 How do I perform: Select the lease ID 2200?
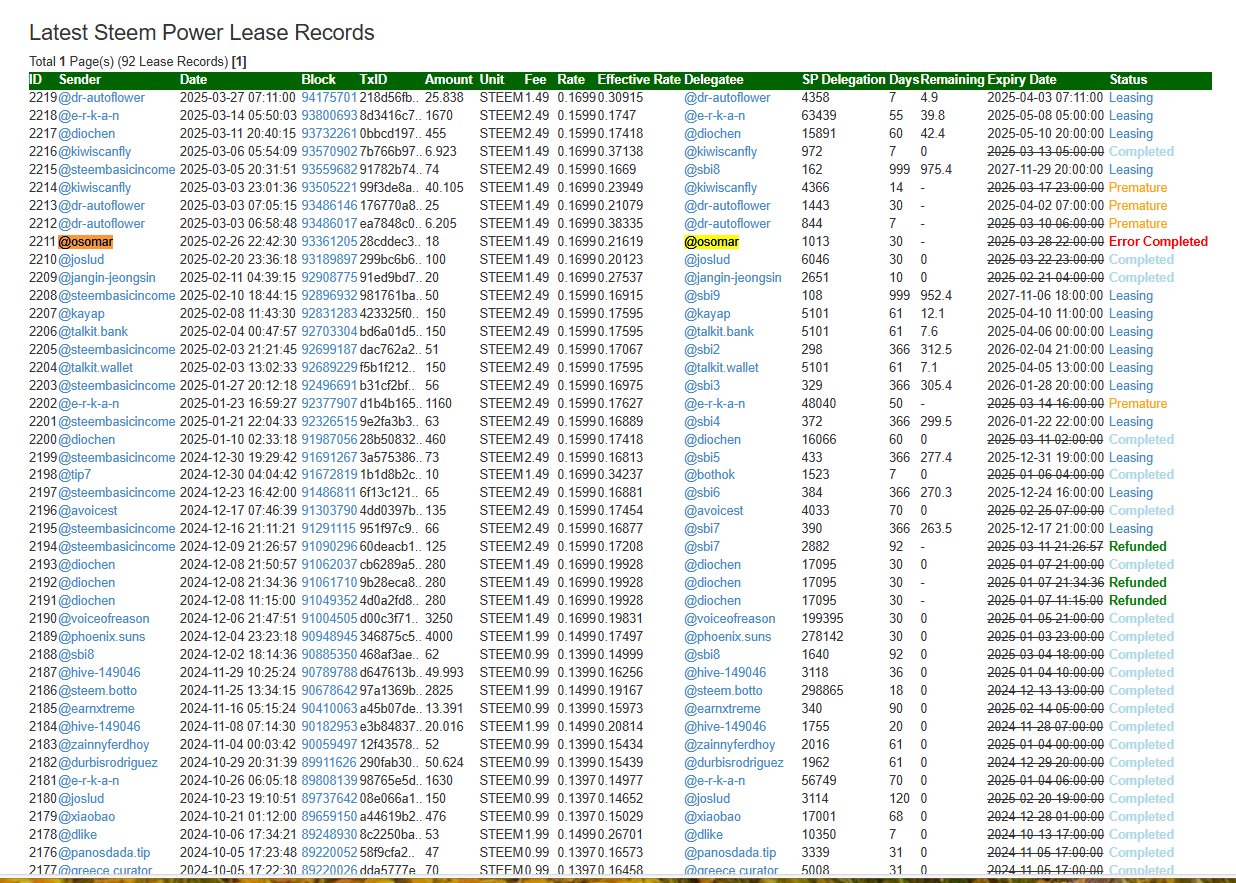point(43,440)
